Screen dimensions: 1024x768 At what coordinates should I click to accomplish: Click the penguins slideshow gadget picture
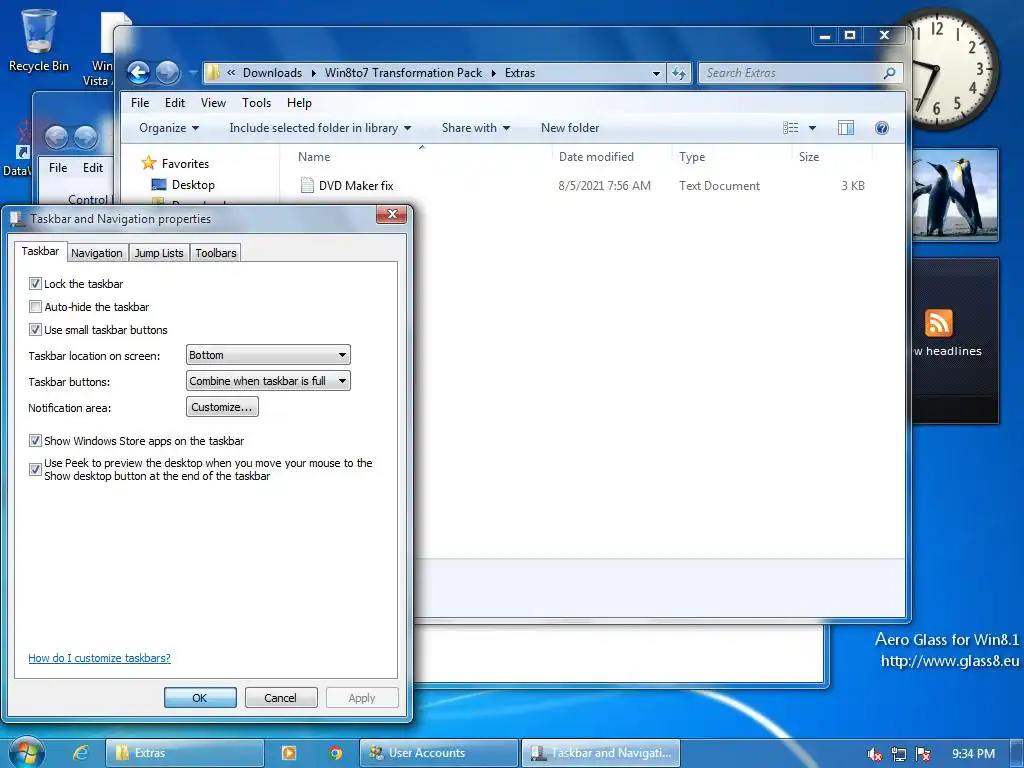(955, 195)
